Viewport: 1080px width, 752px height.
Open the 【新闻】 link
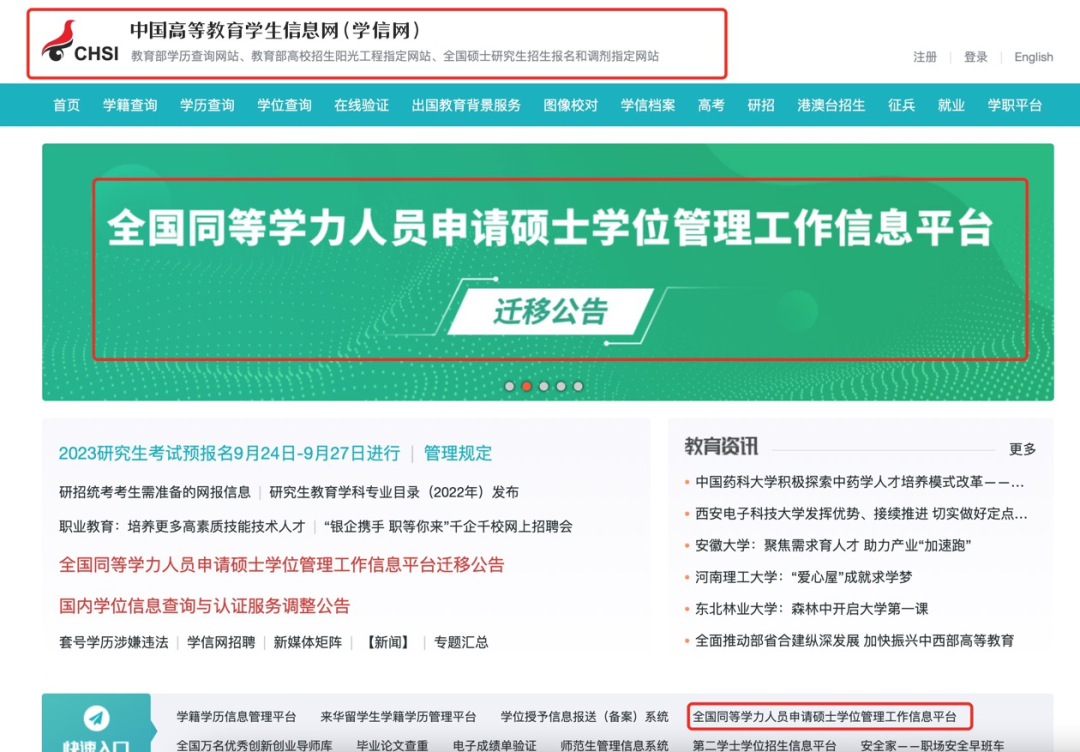(x=388, y=643)
